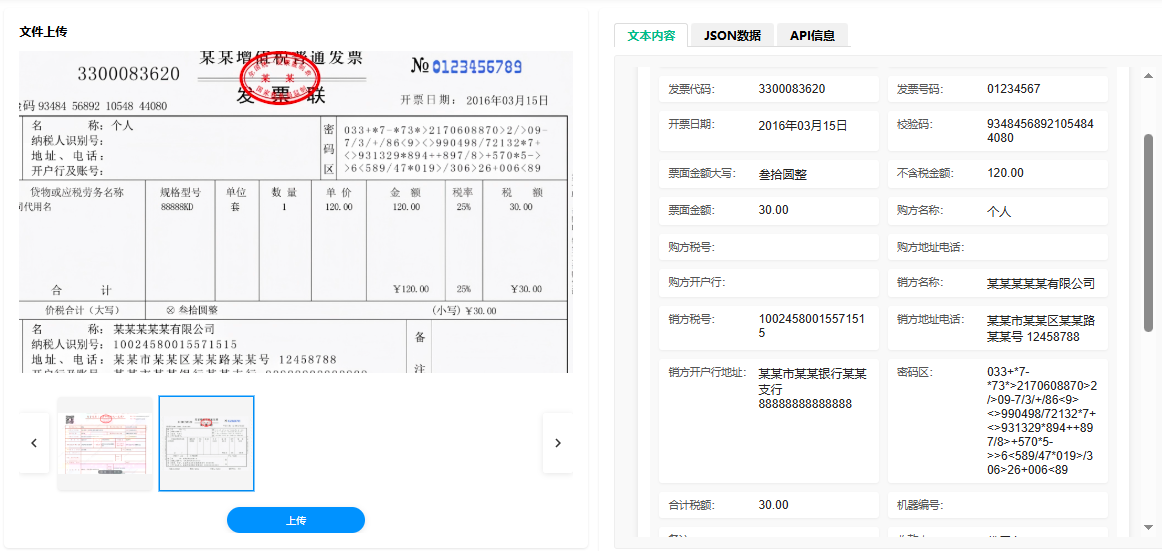Click the blue 上传 button
This screenshot has width=1162, height=551.
tap(296, 520)
